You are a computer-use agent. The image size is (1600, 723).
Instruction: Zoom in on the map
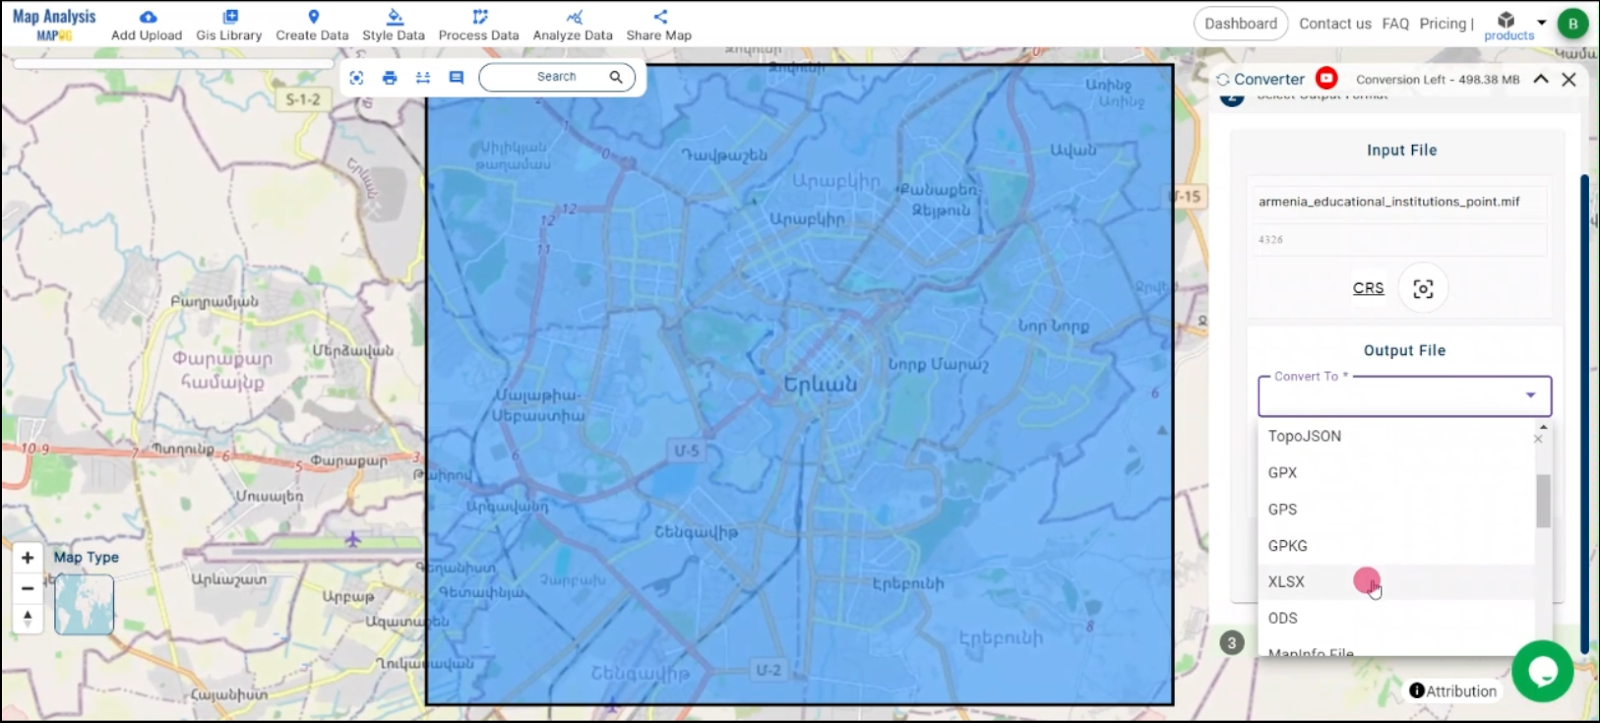(28, 558)
